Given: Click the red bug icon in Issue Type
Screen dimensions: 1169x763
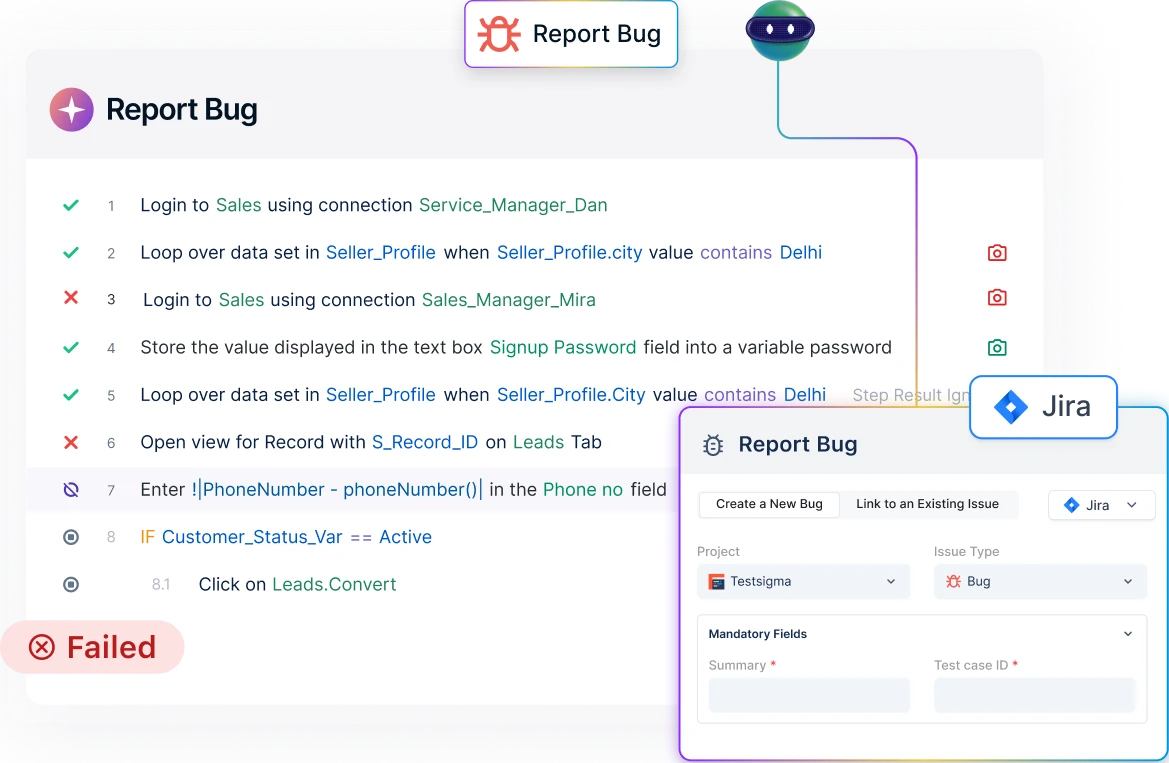Looking at the screenshot, I should (953, 582).
